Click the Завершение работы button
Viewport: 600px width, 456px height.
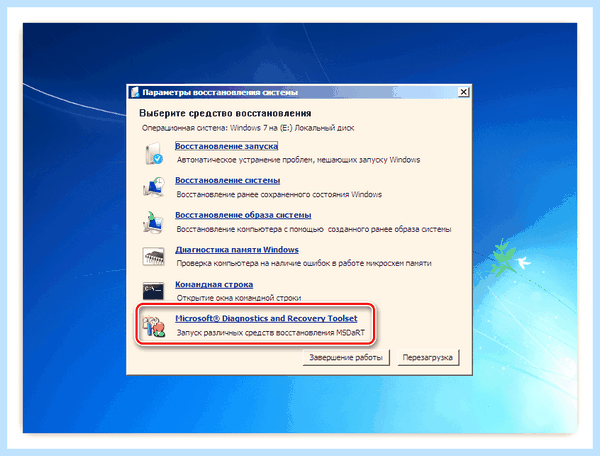346,357
